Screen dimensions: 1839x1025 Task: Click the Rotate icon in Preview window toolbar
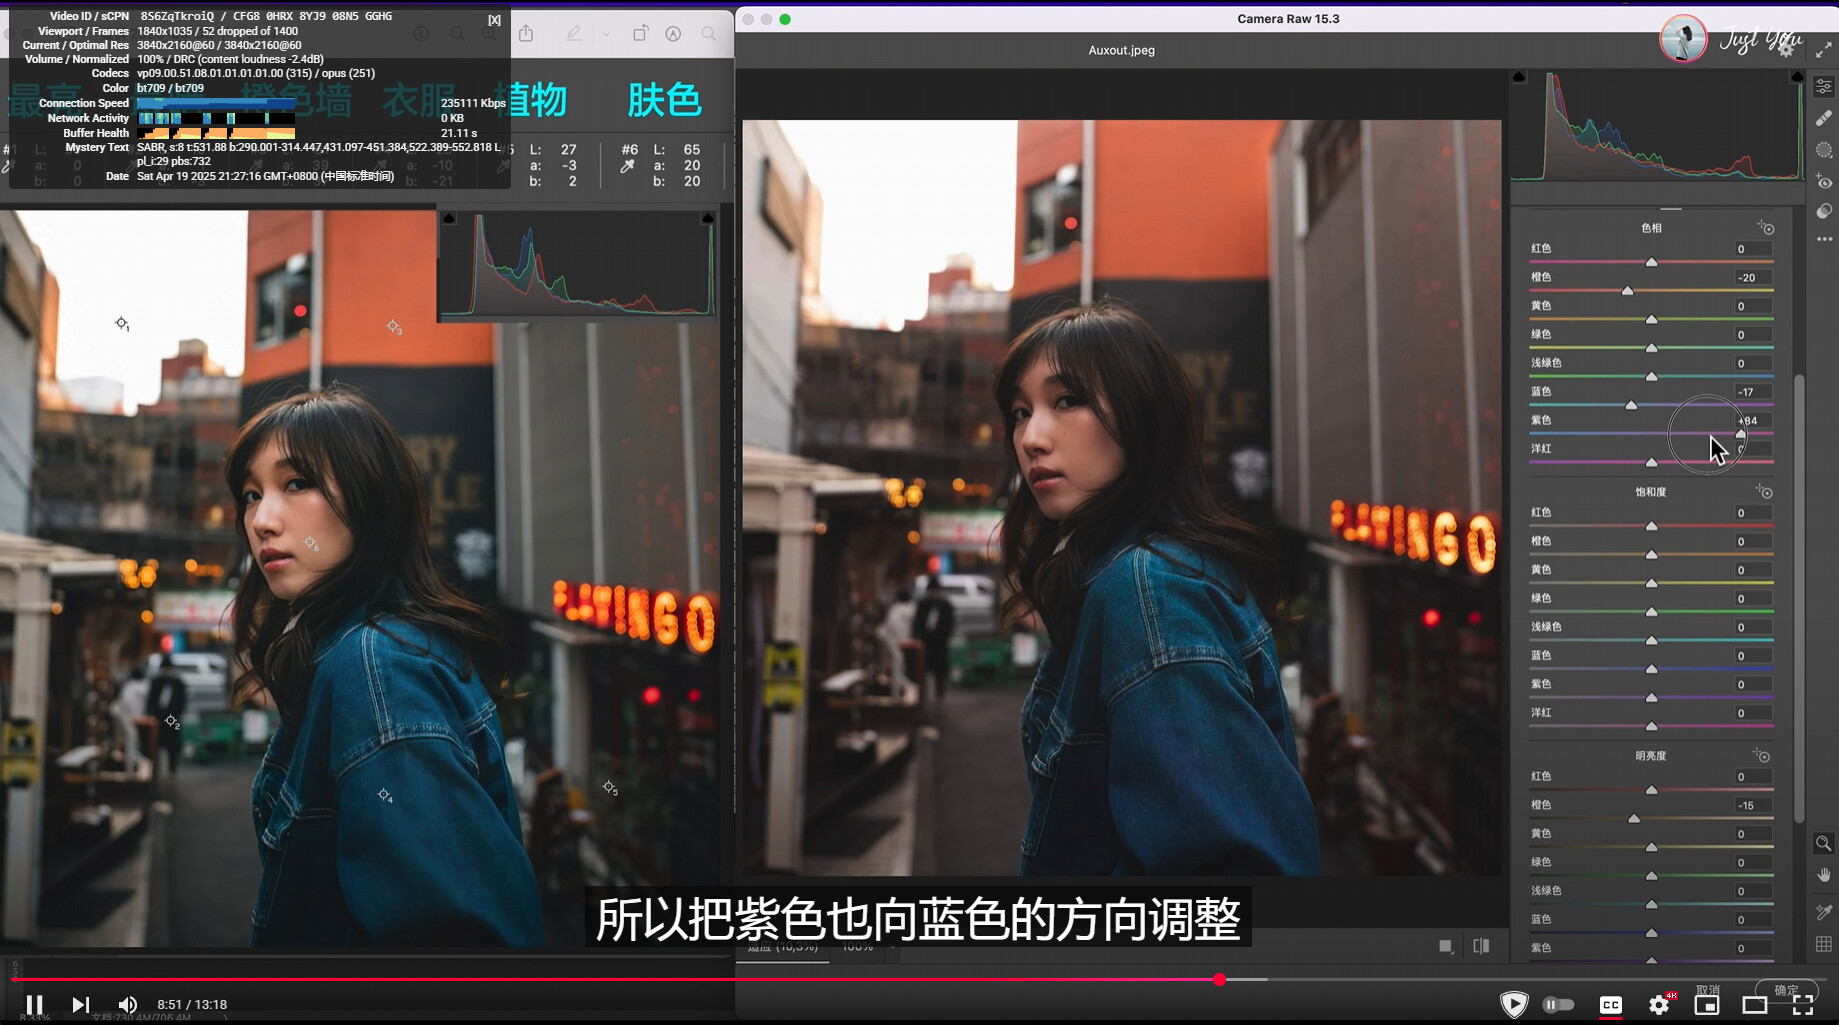click(640, 33)
